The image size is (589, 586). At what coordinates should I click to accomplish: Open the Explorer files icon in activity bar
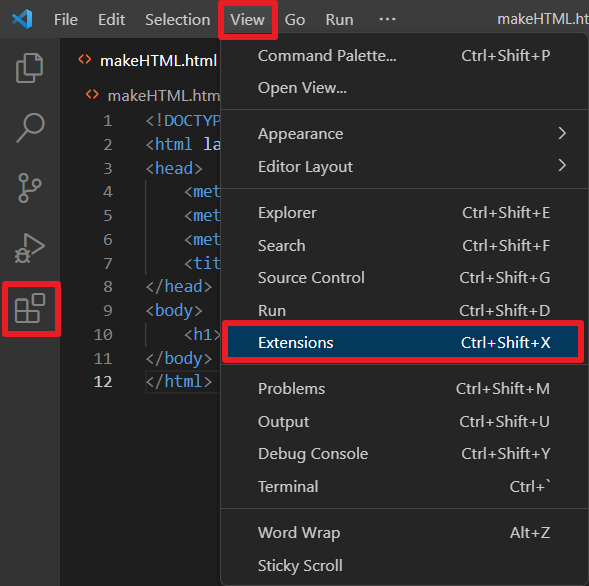pos(30,68)
